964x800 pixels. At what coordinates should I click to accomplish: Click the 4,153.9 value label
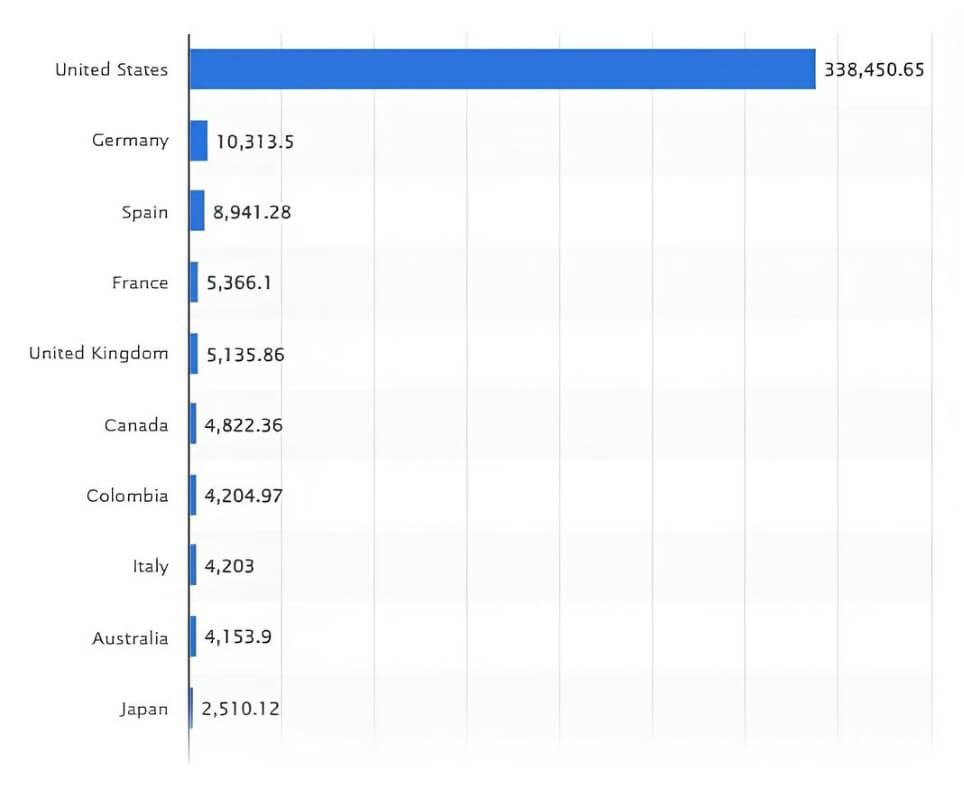click(237, 638)
